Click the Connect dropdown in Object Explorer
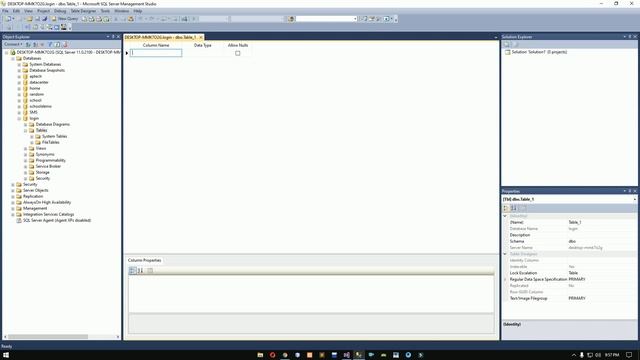640x360 pixels. pyautogui.click(x=13, y=44)
